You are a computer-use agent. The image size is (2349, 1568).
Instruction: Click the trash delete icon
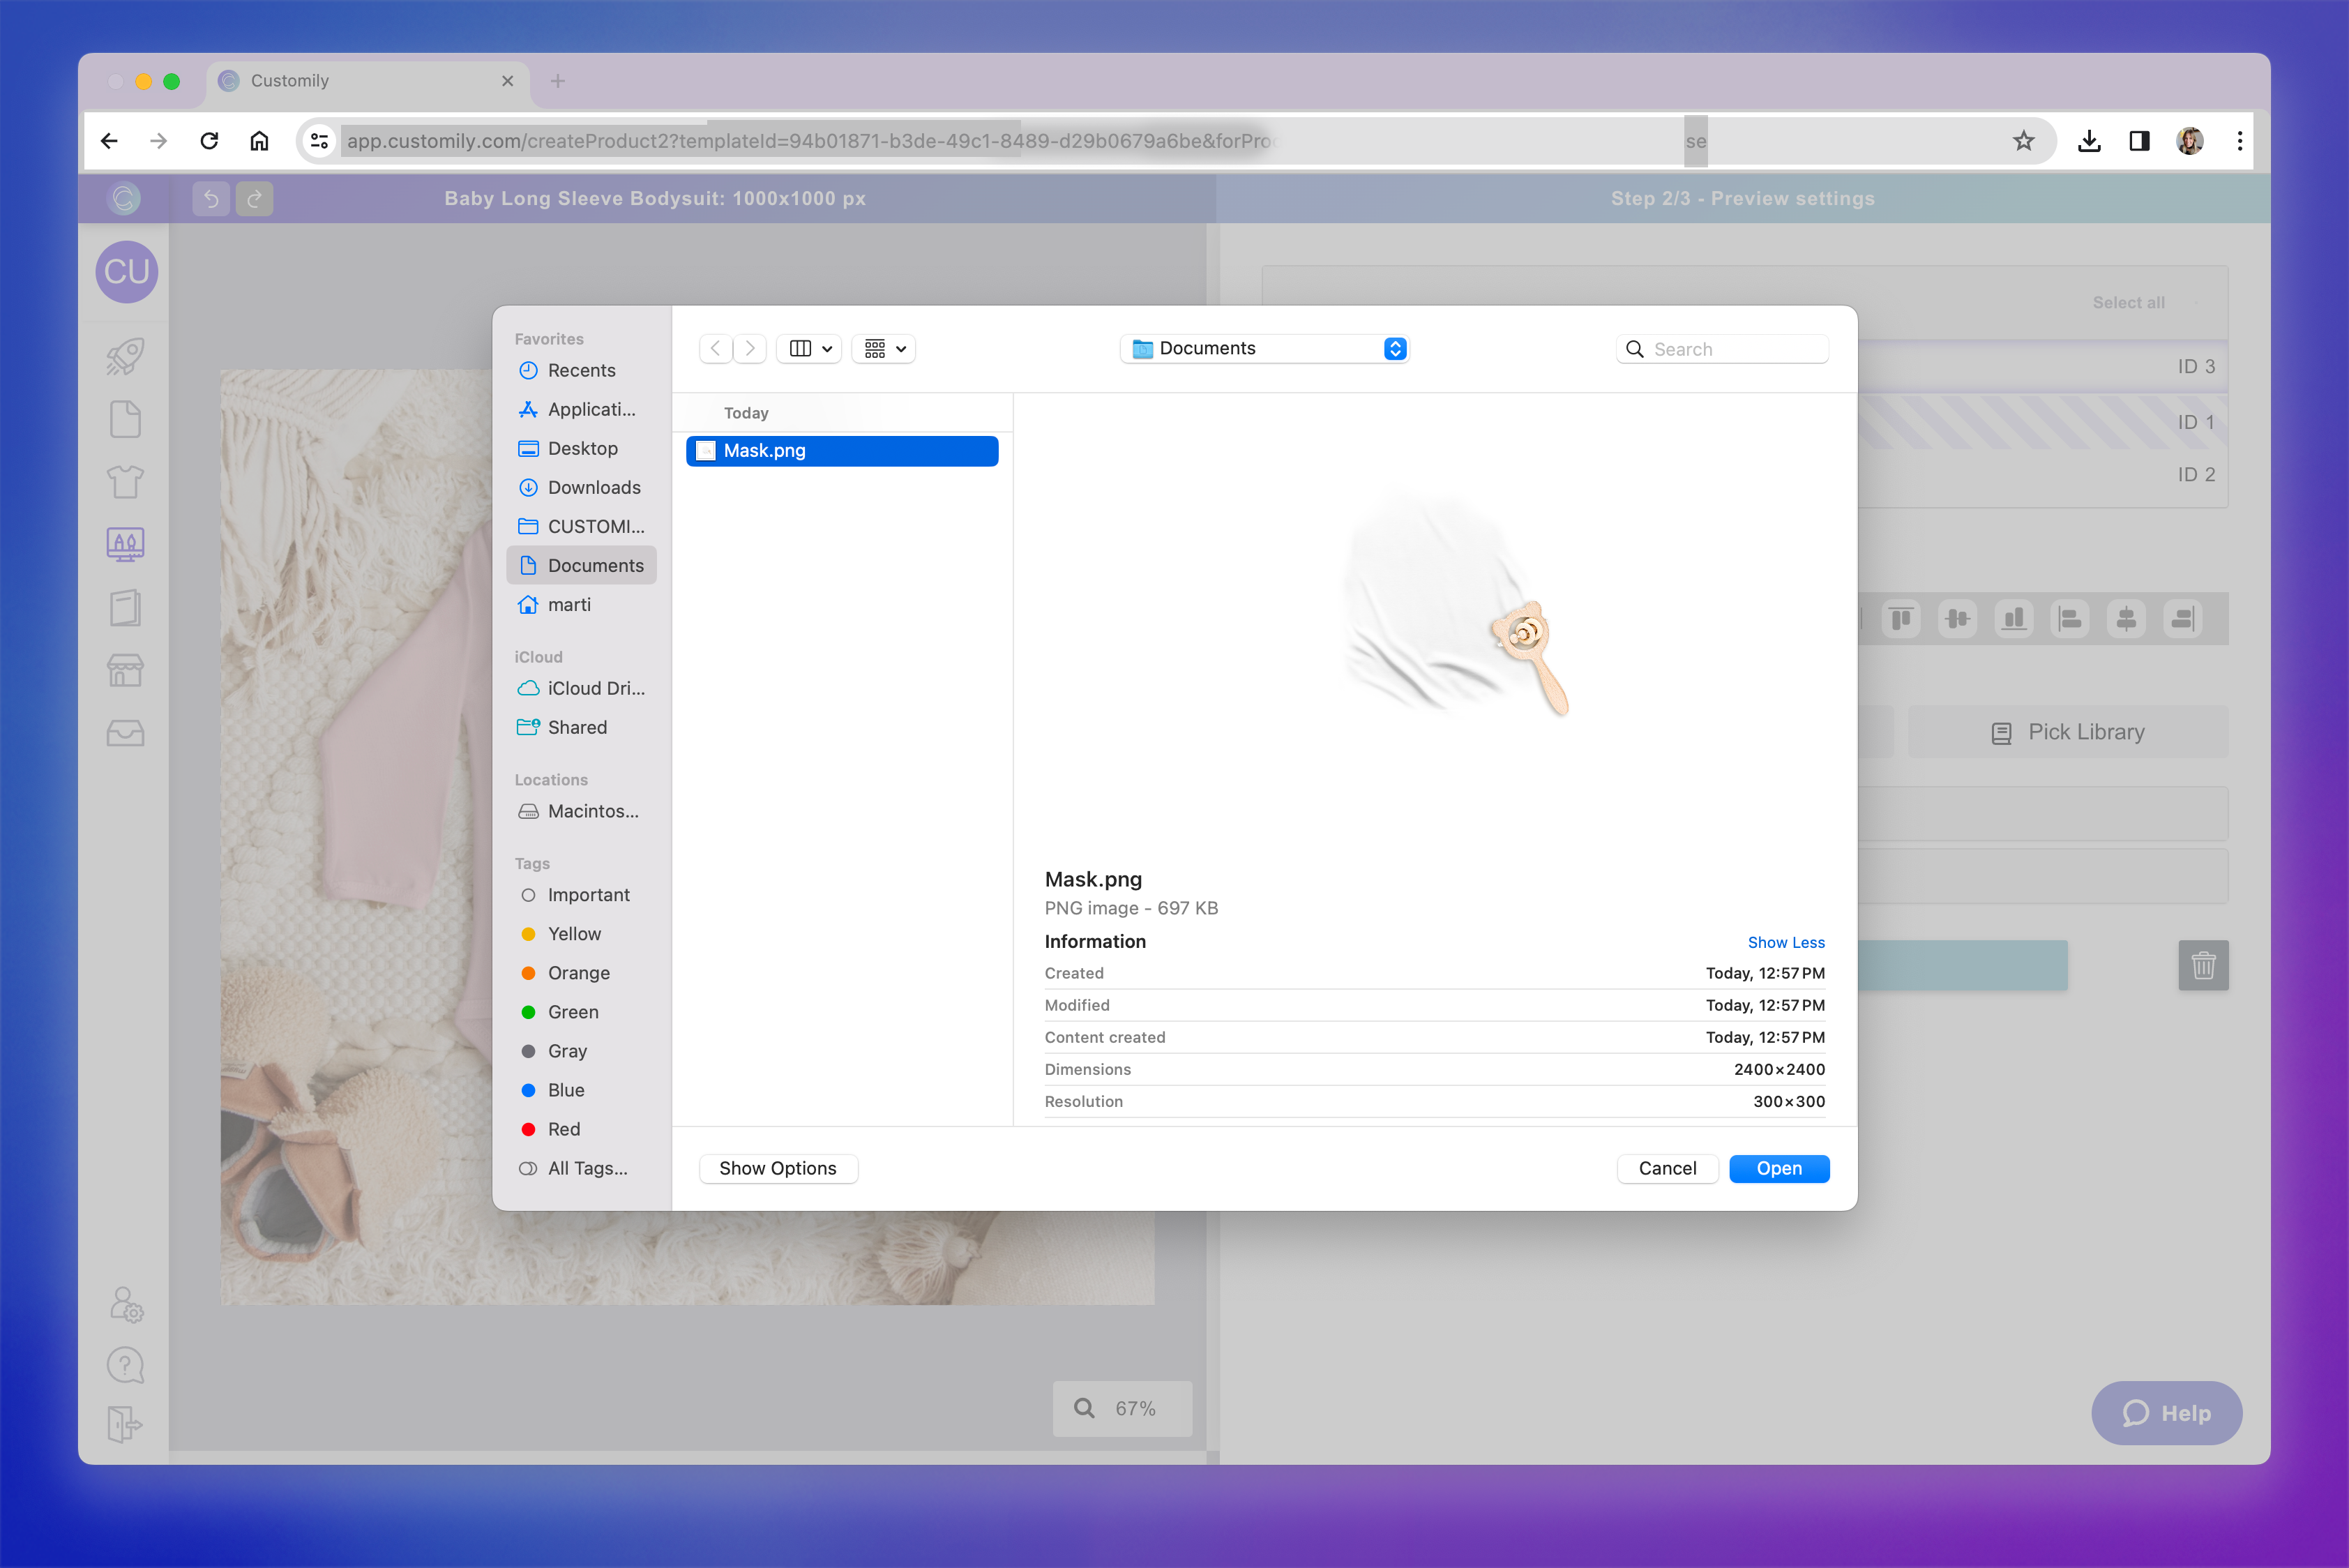point(2203,965)
